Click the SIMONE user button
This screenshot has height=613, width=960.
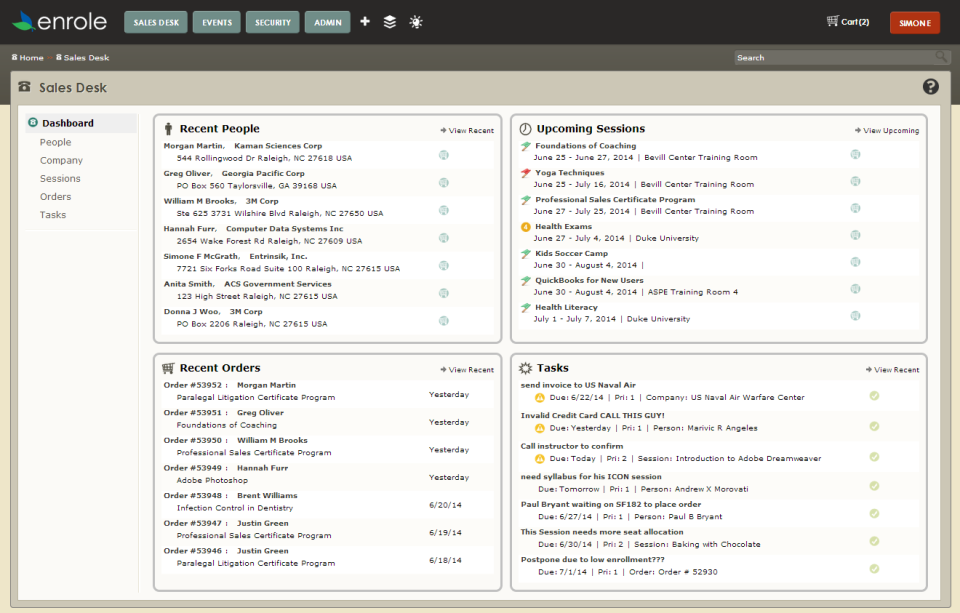click(x=915, y=23)
